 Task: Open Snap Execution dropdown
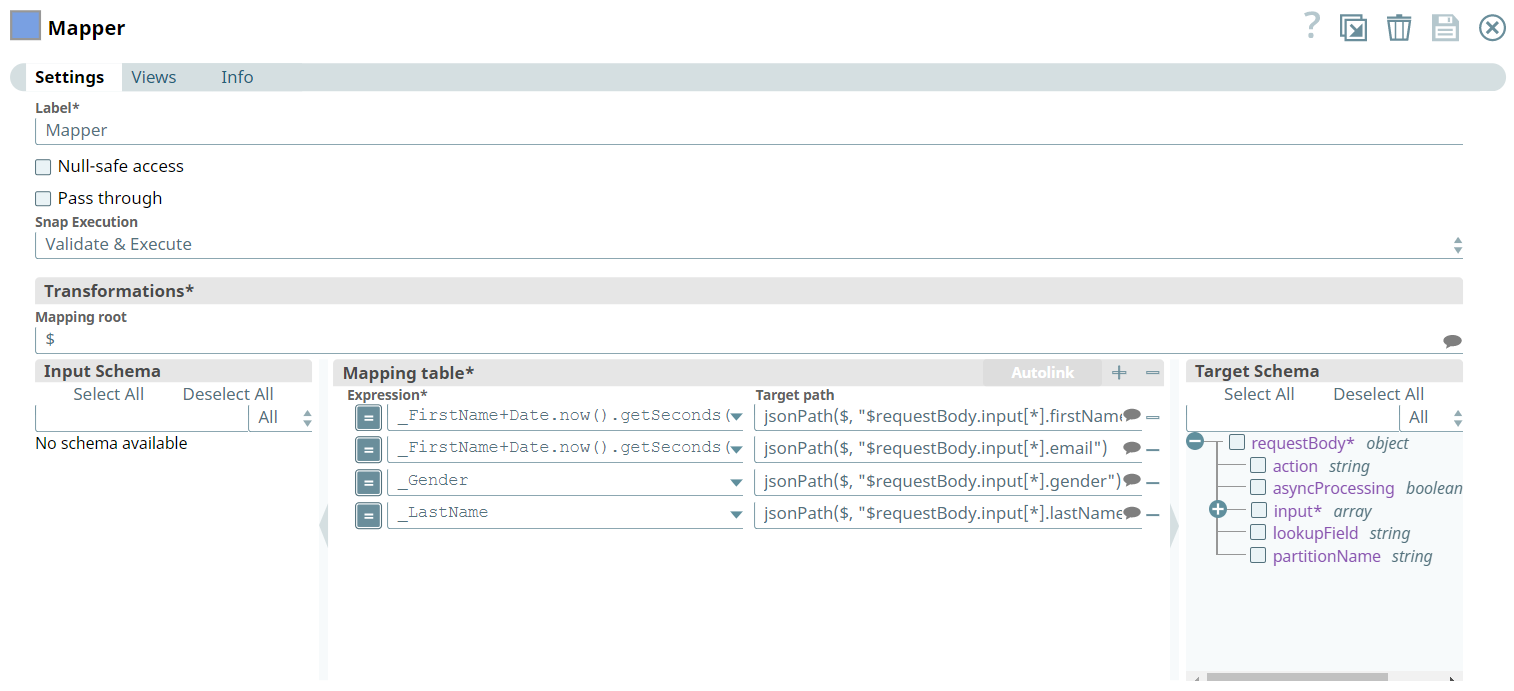click(748, 244)
